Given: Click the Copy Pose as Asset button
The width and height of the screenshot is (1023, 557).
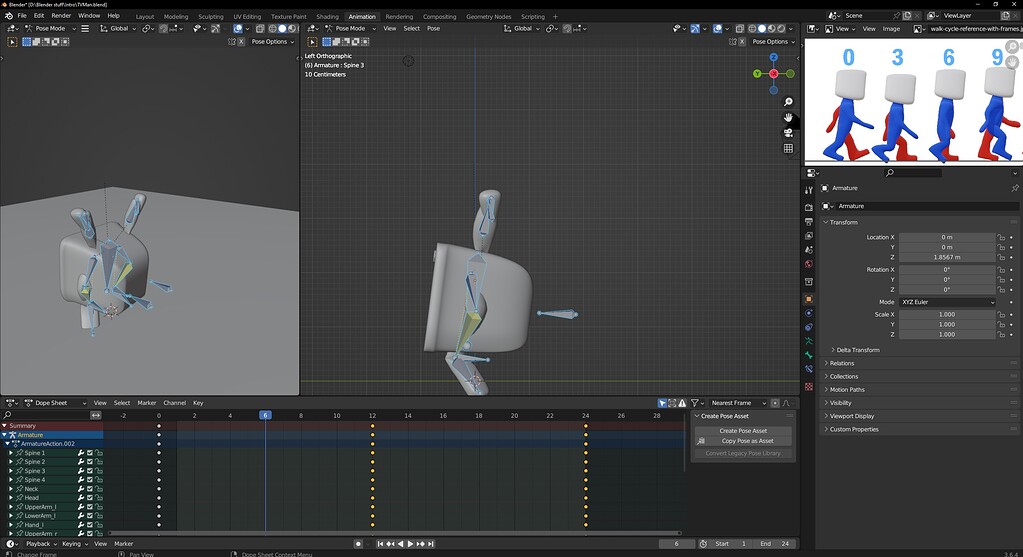Looking at the screenshot, I should pos(743,441).
